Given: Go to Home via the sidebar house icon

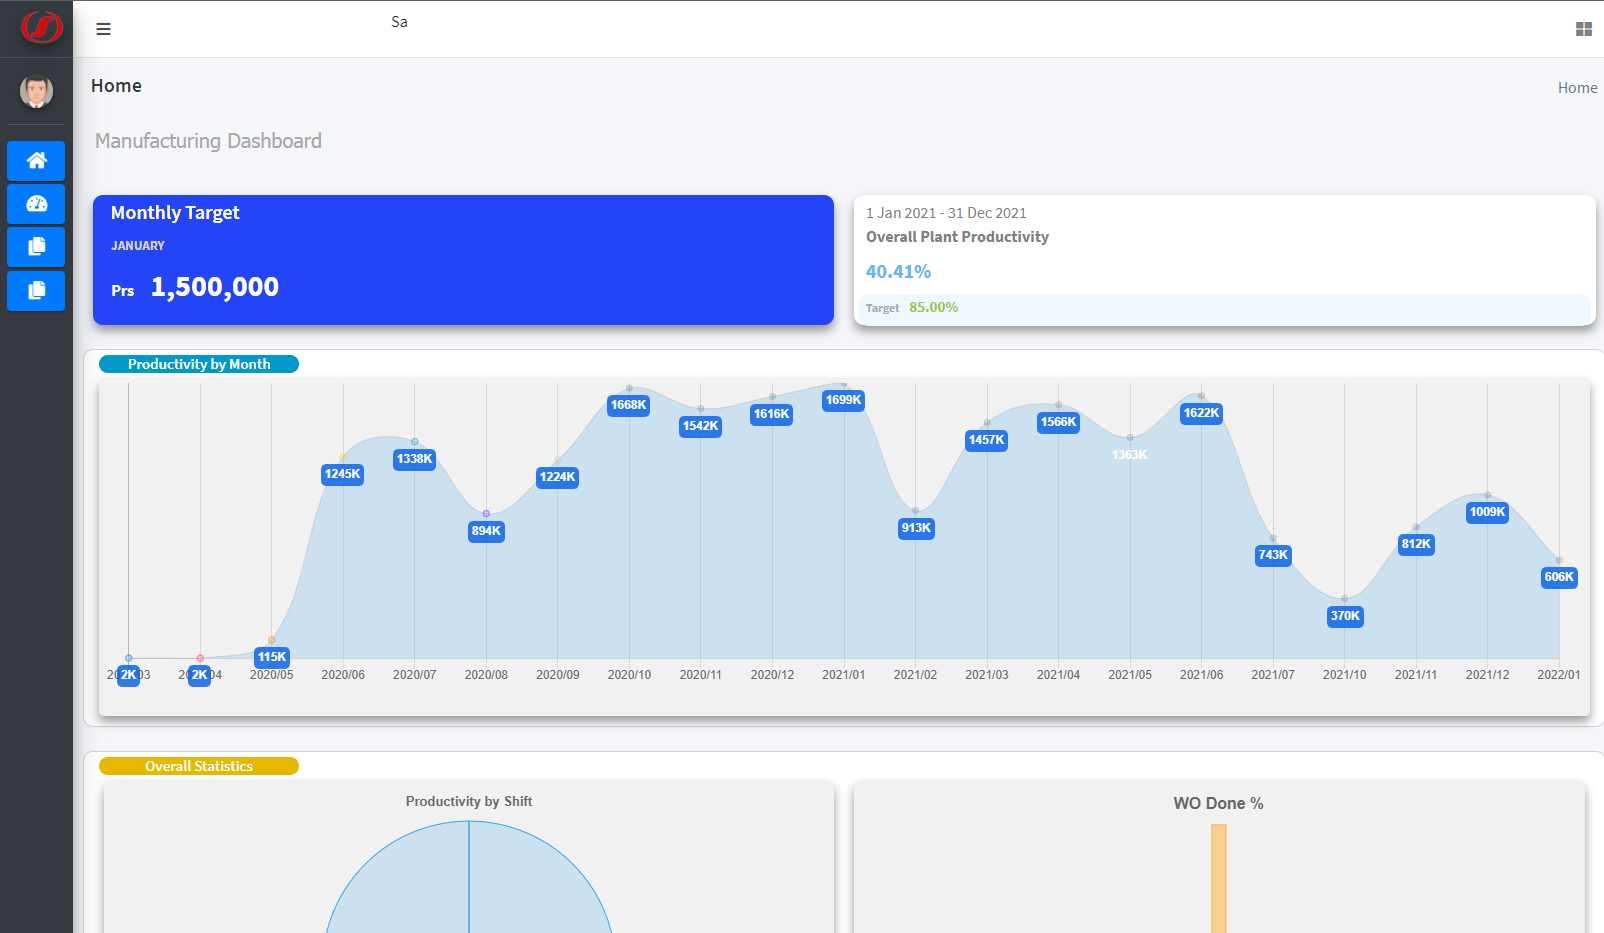Looking at the screenshot, I should pyautogui.click(x=37, y=160).
